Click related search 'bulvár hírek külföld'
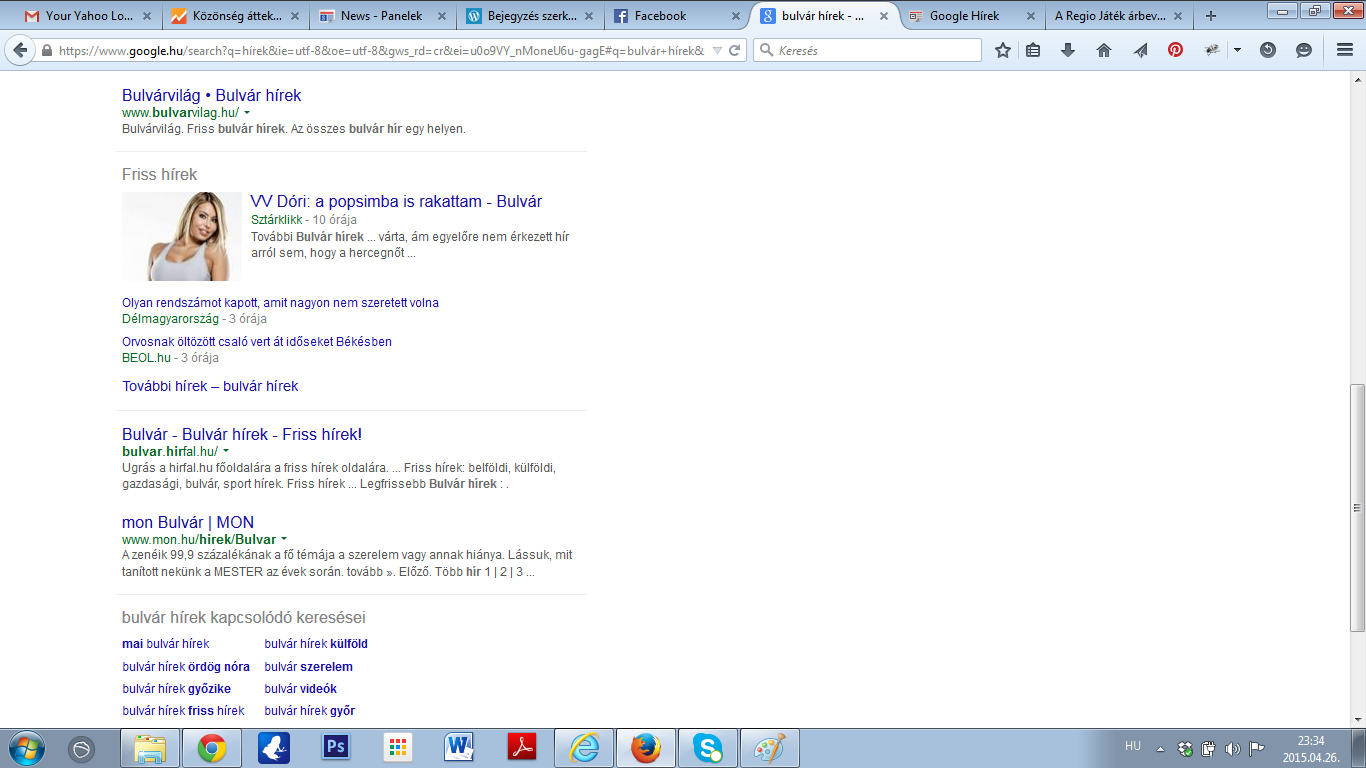The height and width of the screenshot is (768, 1366). [316, 644]
